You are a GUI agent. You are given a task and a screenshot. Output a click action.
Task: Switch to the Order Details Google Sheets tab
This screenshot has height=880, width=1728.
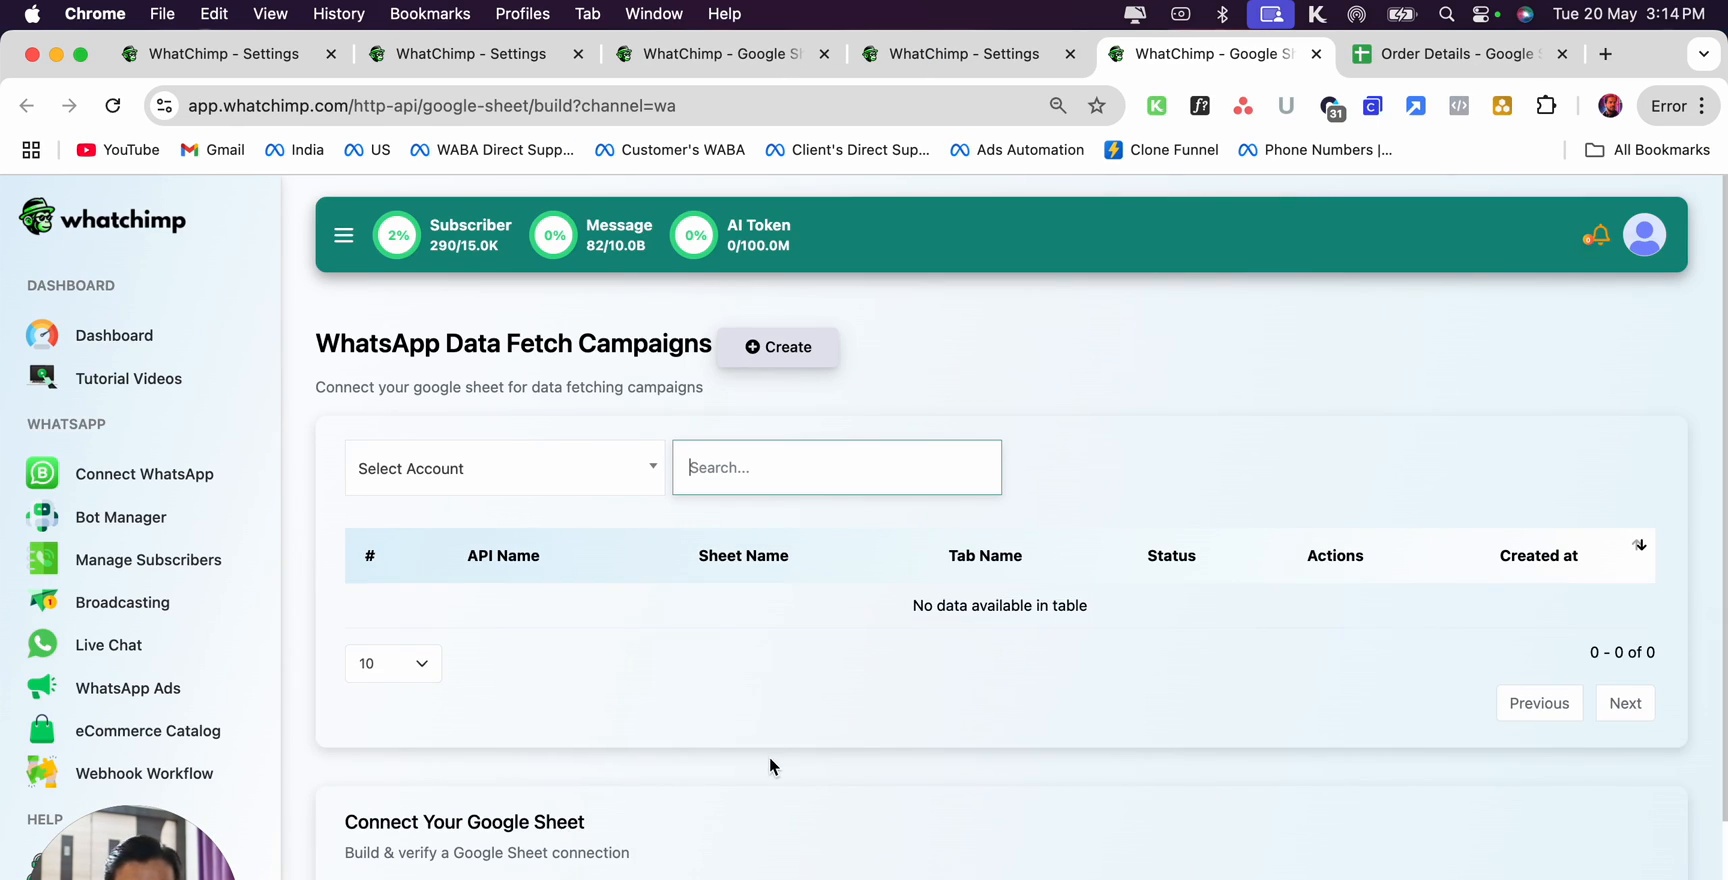pyautogui.click(x=1458, y=54)
